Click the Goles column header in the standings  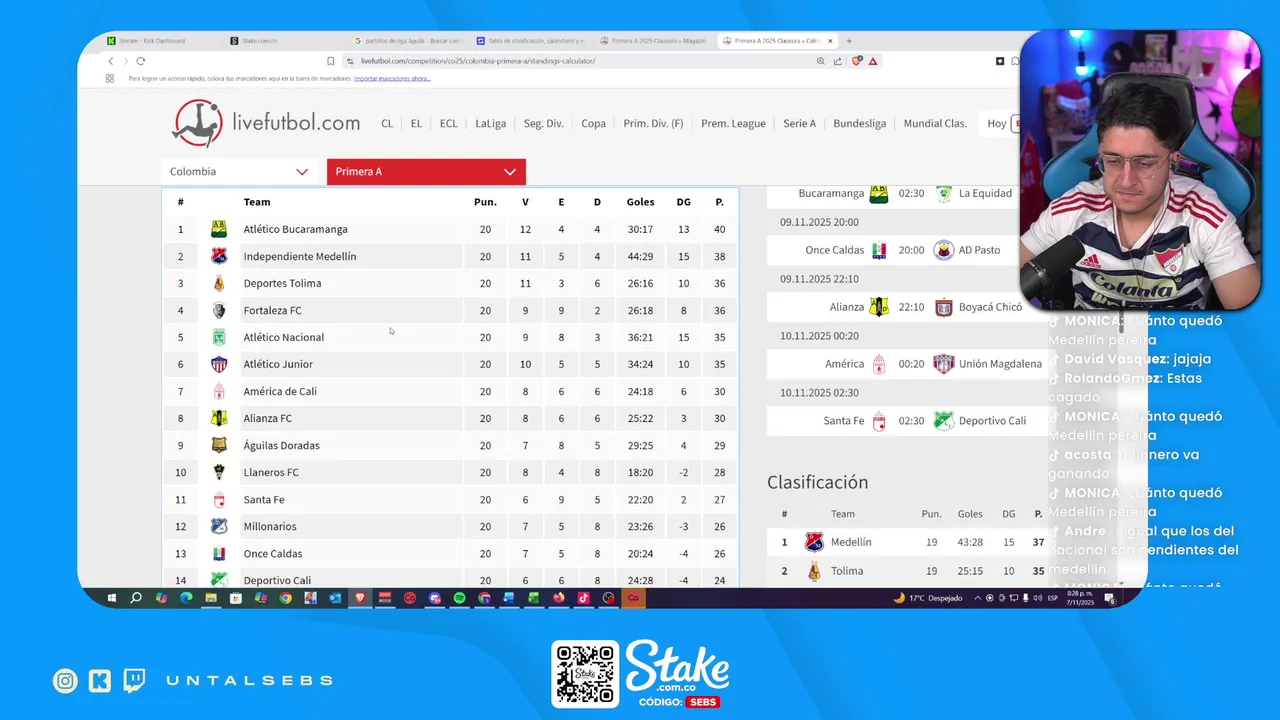[640, 202]
